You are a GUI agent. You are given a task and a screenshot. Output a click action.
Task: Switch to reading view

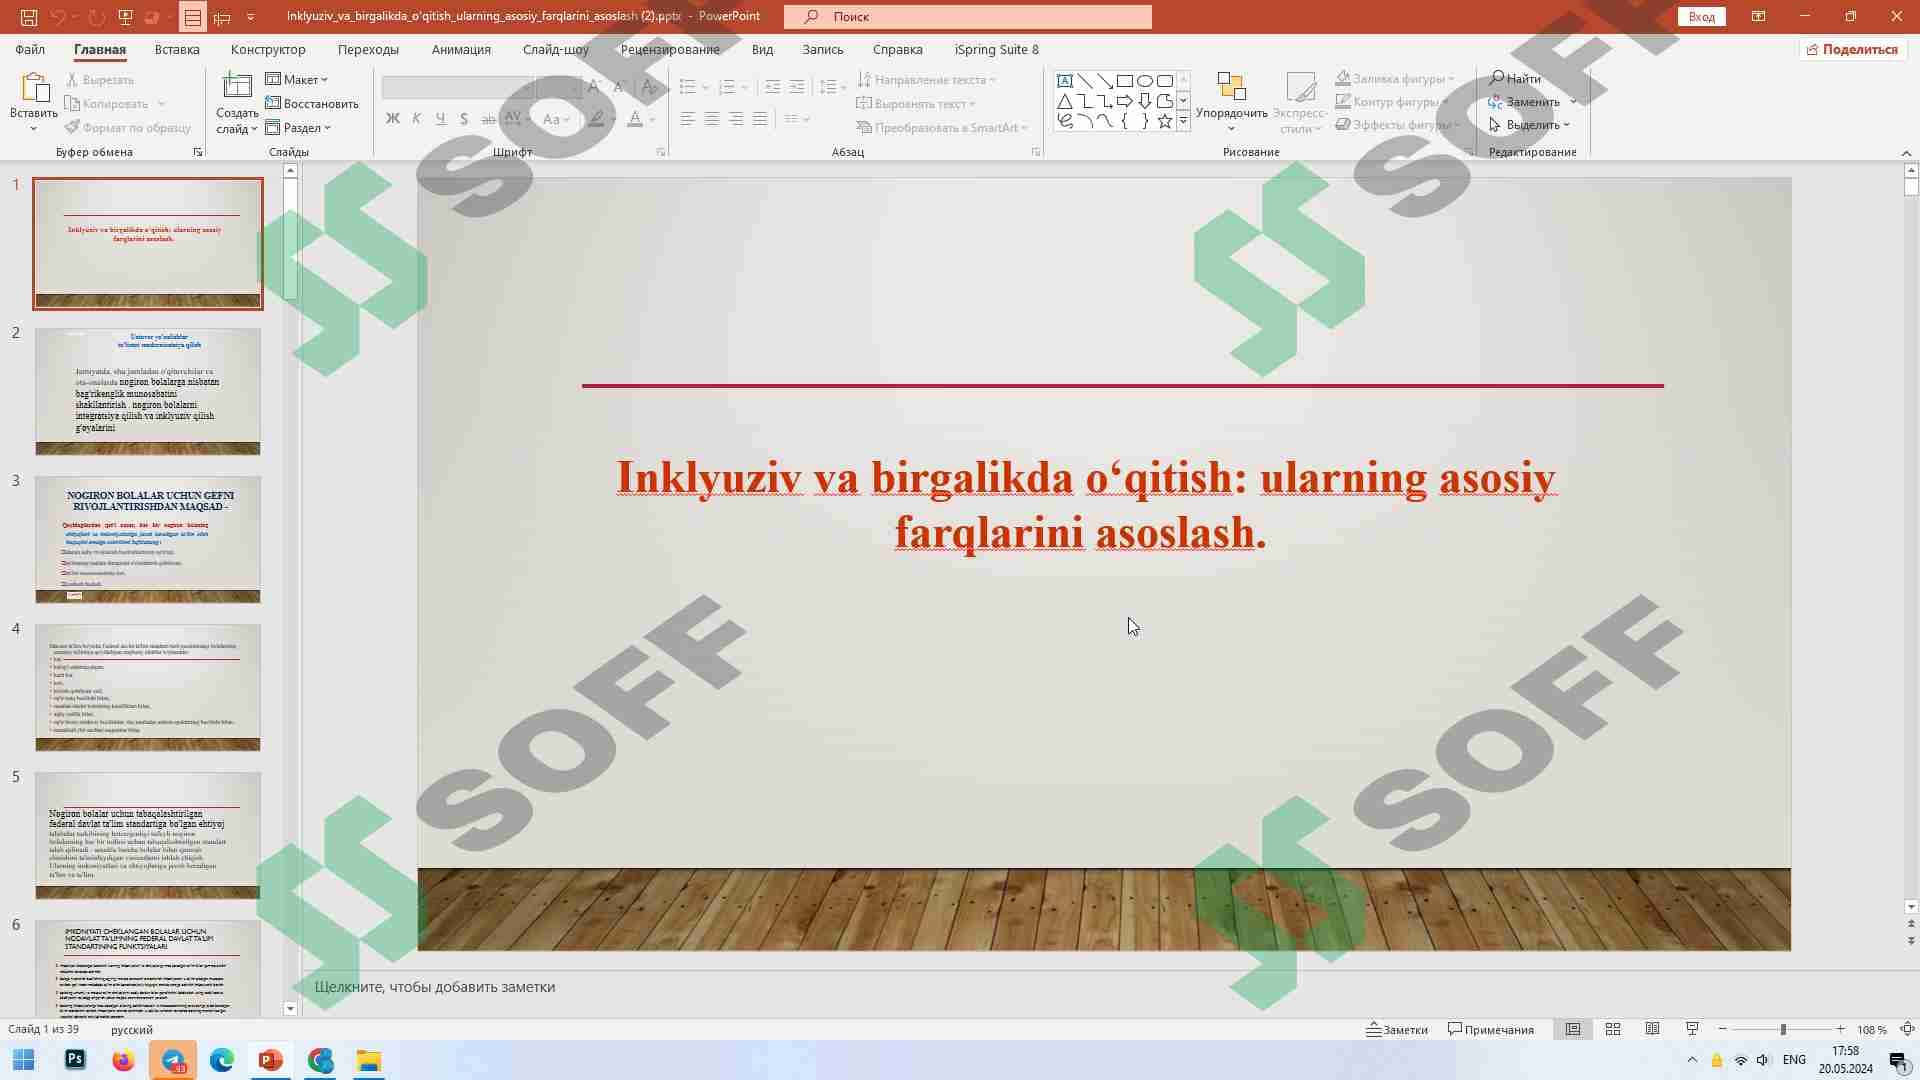click(x=1653, y=1029)
